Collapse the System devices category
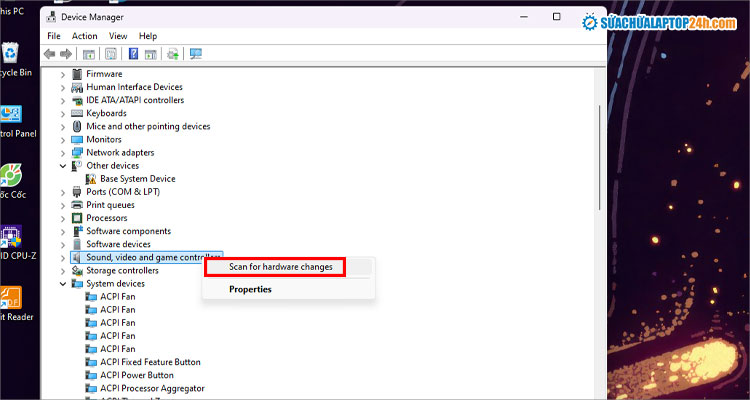The height and width of the screenshot is (400, 750). point(64,284)
